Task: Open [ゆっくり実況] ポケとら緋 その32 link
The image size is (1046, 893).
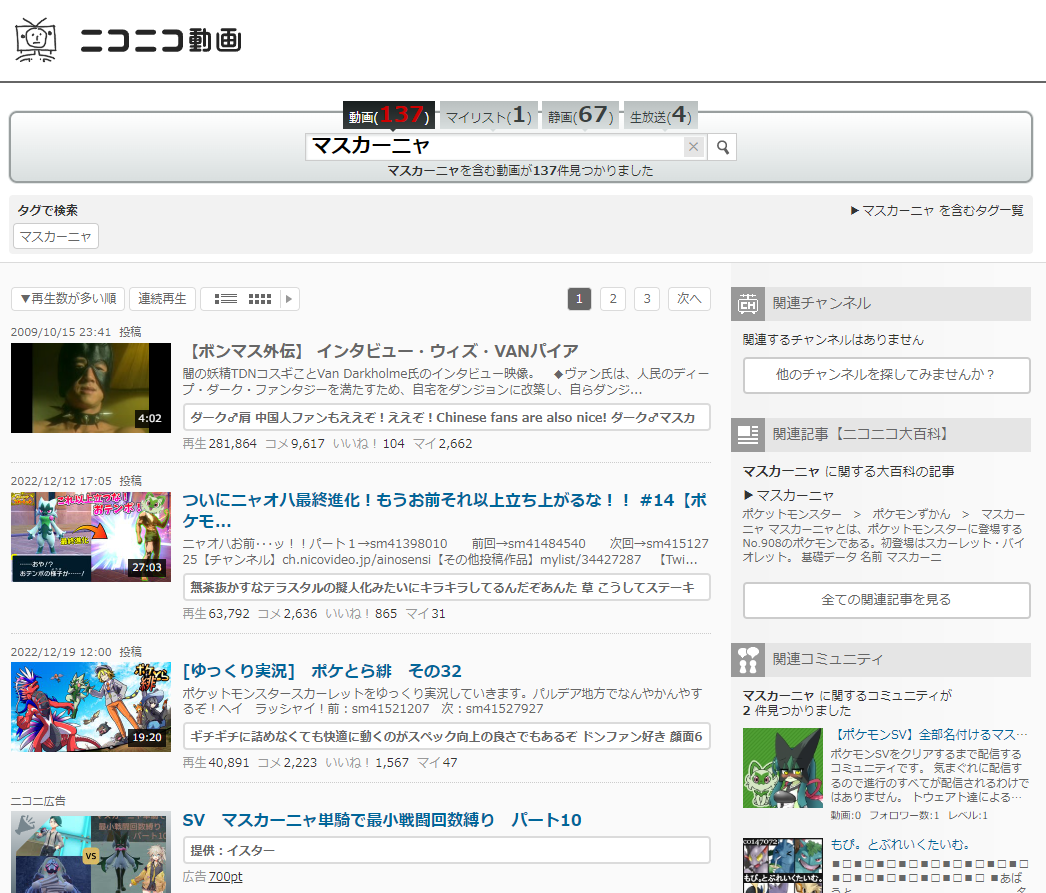Action: 322,671
